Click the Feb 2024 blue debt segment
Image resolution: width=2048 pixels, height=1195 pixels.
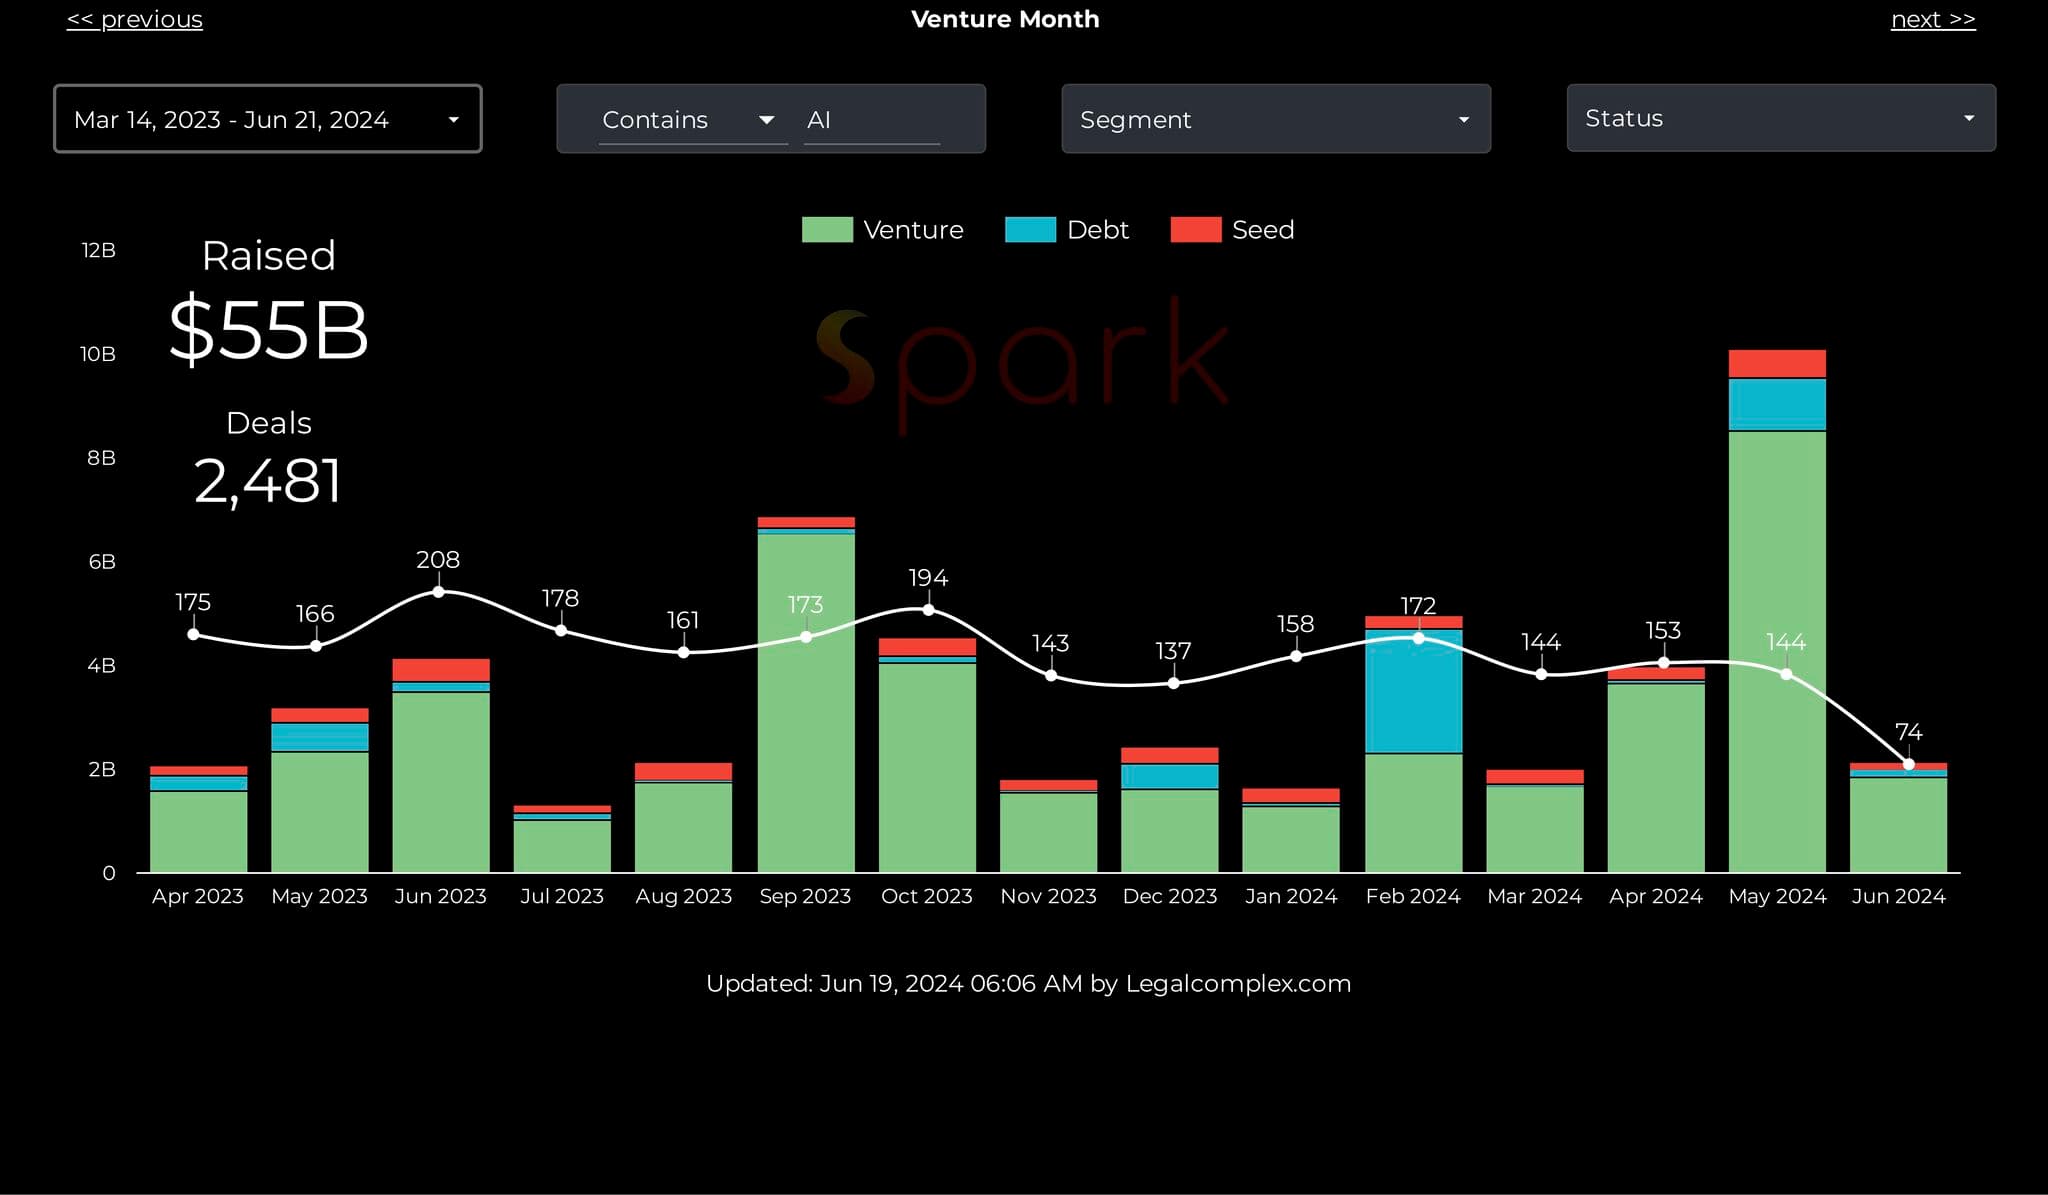click(1414, 690)
